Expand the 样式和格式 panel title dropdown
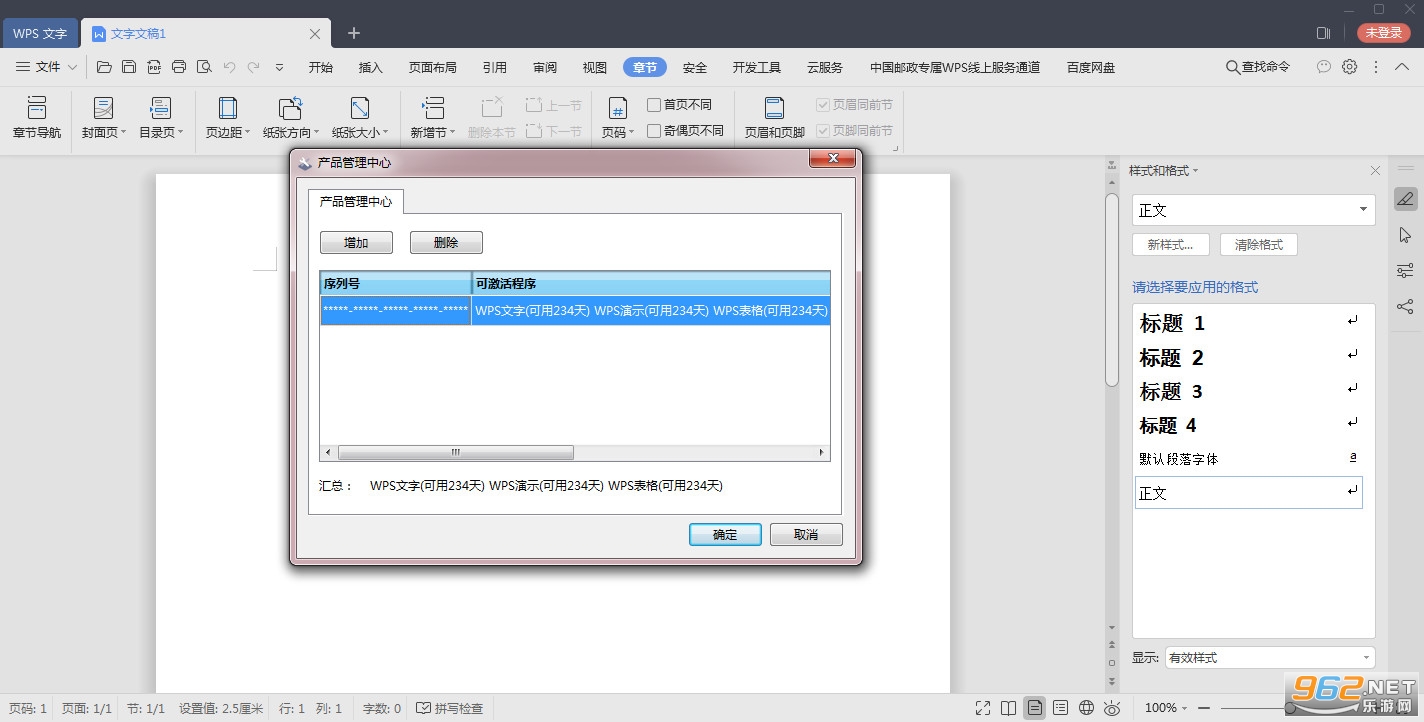The image size is (1424, 722). pyautogui.click(x=1195, y=171)
